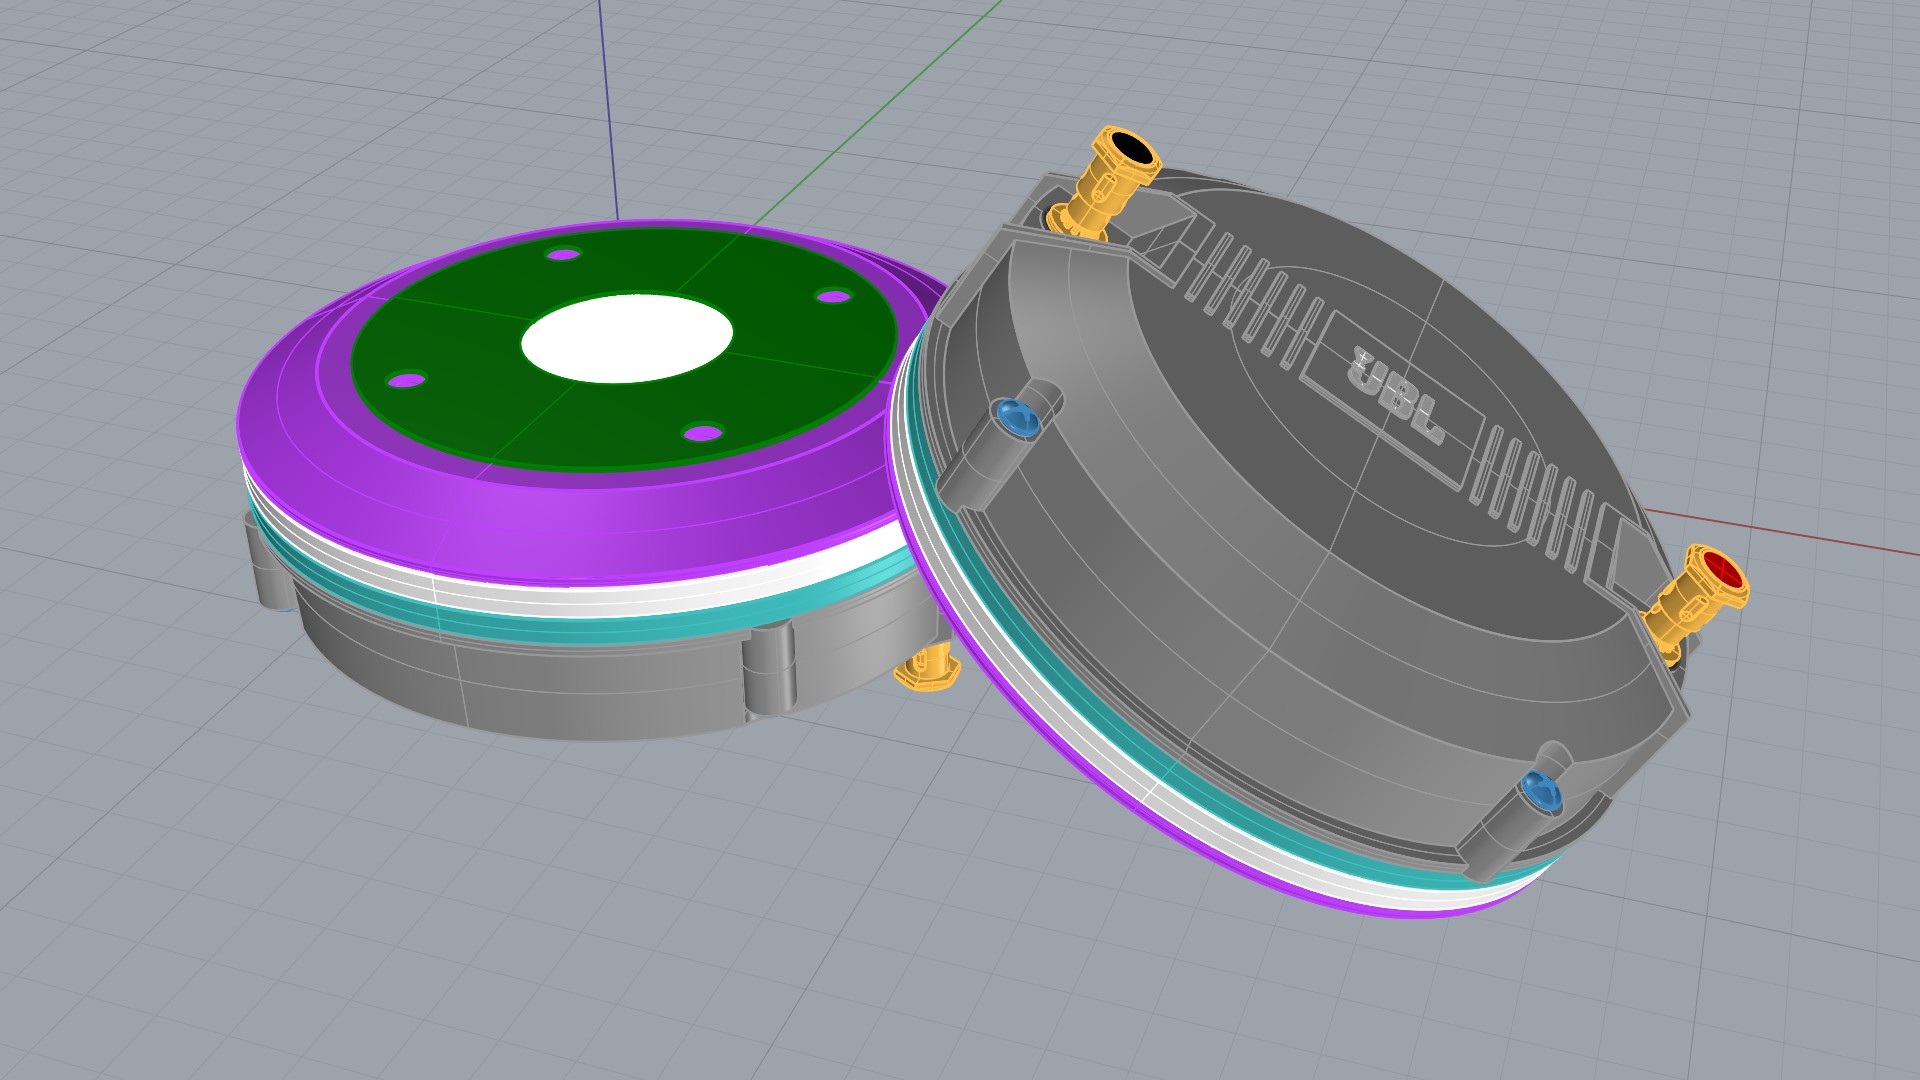This screenshot has width=1920, height=1080.
Task: Click the blue vertical Z axis line
Action: tap(606, 100)
